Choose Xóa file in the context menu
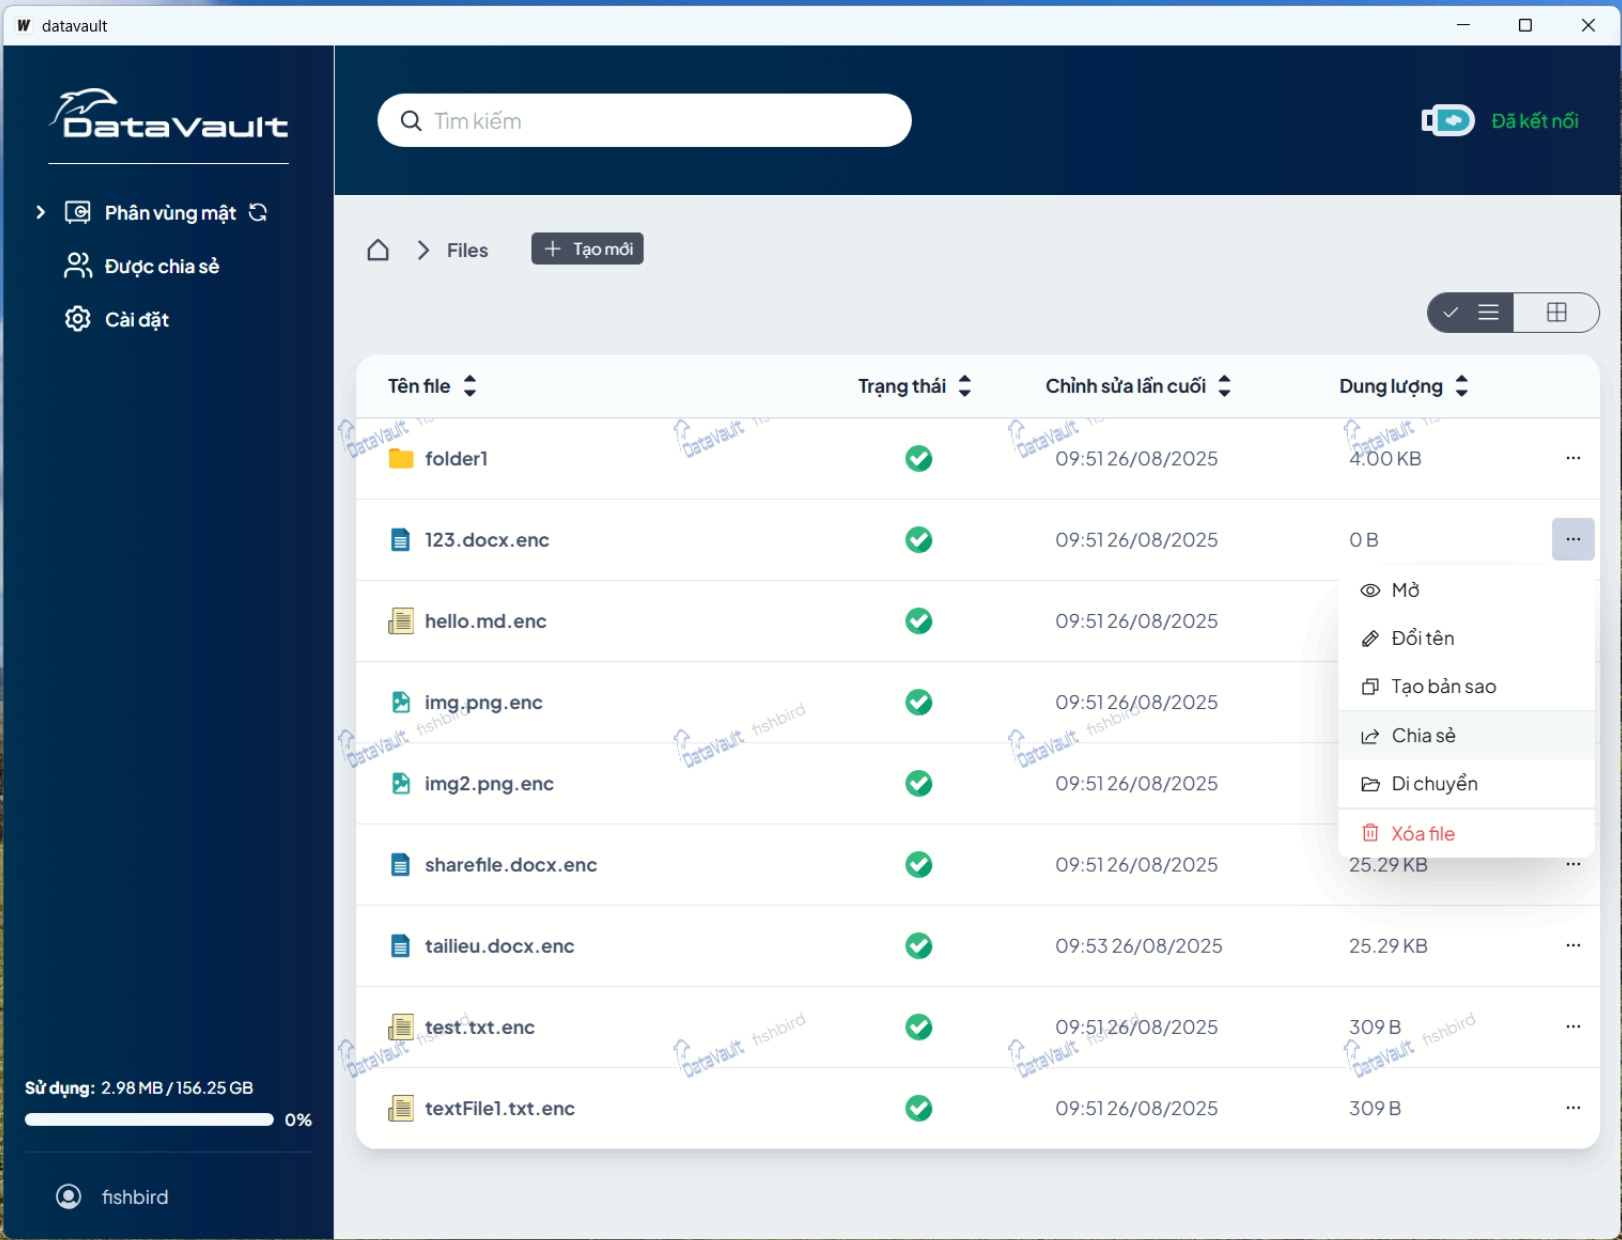 click(x=1422, y=834)
